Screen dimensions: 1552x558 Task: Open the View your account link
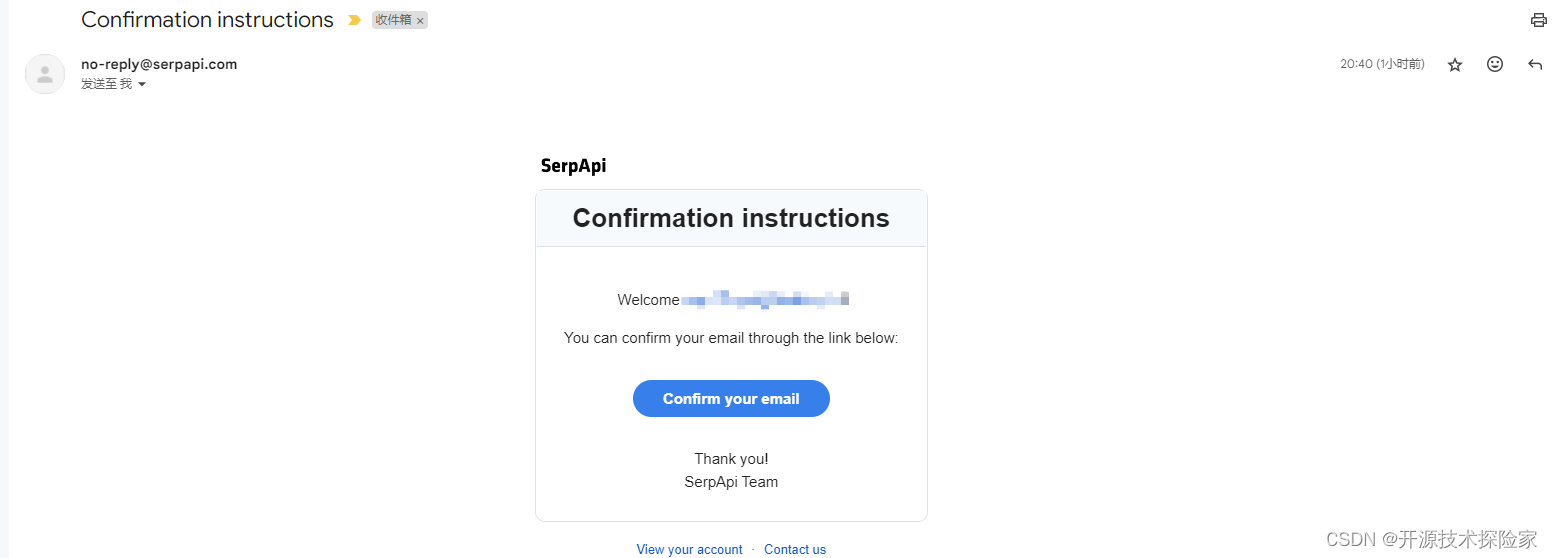pos(689,549)
